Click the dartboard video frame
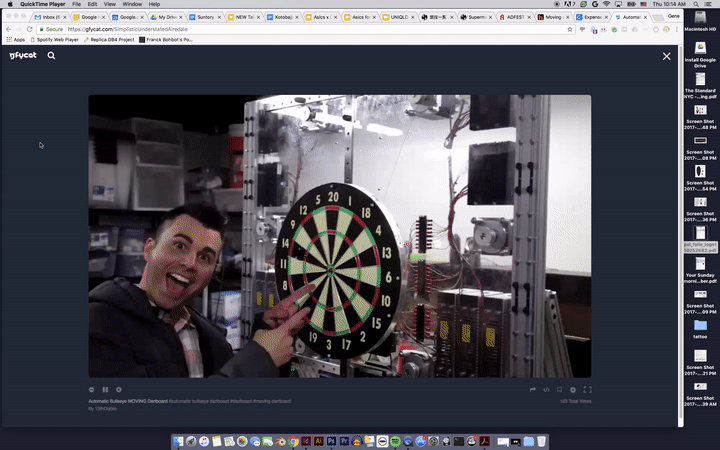720x450 pixels. 339,236
